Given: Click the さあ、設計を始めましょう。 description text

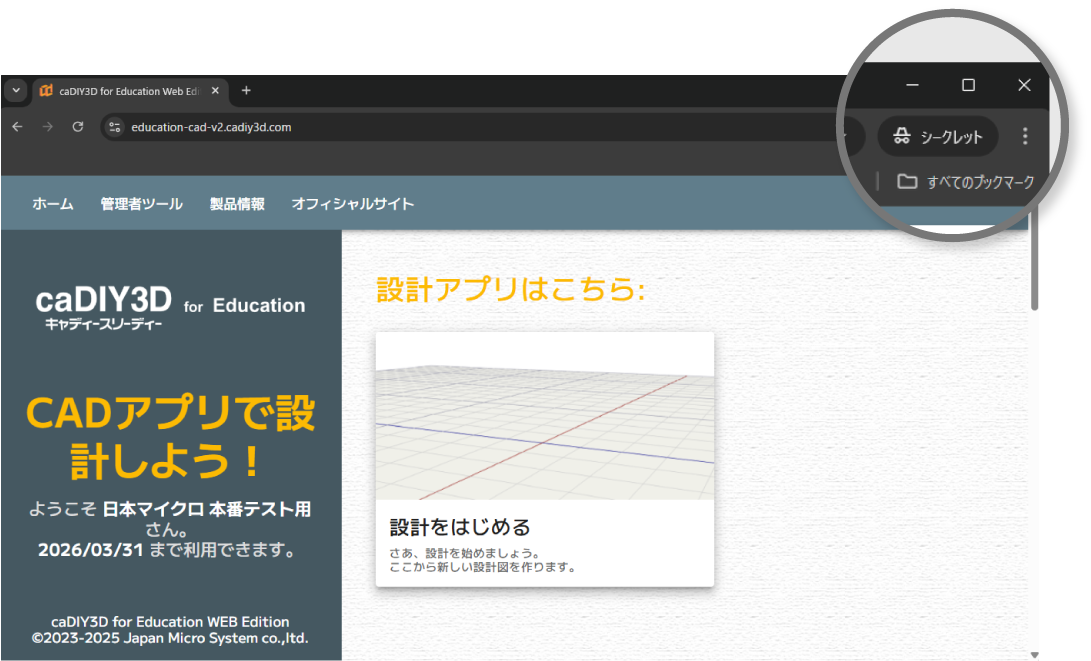Looking at the screenshot, I should (x=464, y=553).
